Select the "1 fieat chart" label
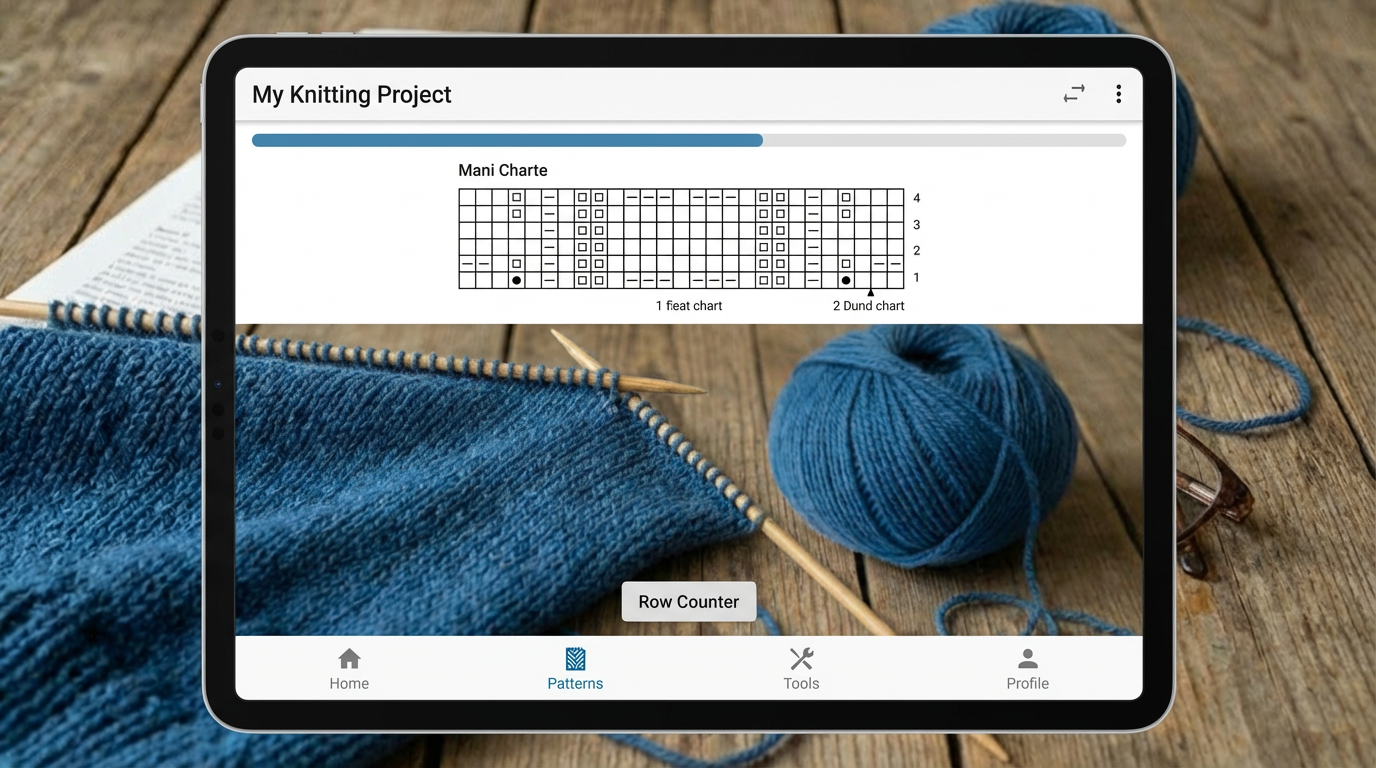Image resolution: width=1376 pixels, height=768 pixels. coord(689,306)
